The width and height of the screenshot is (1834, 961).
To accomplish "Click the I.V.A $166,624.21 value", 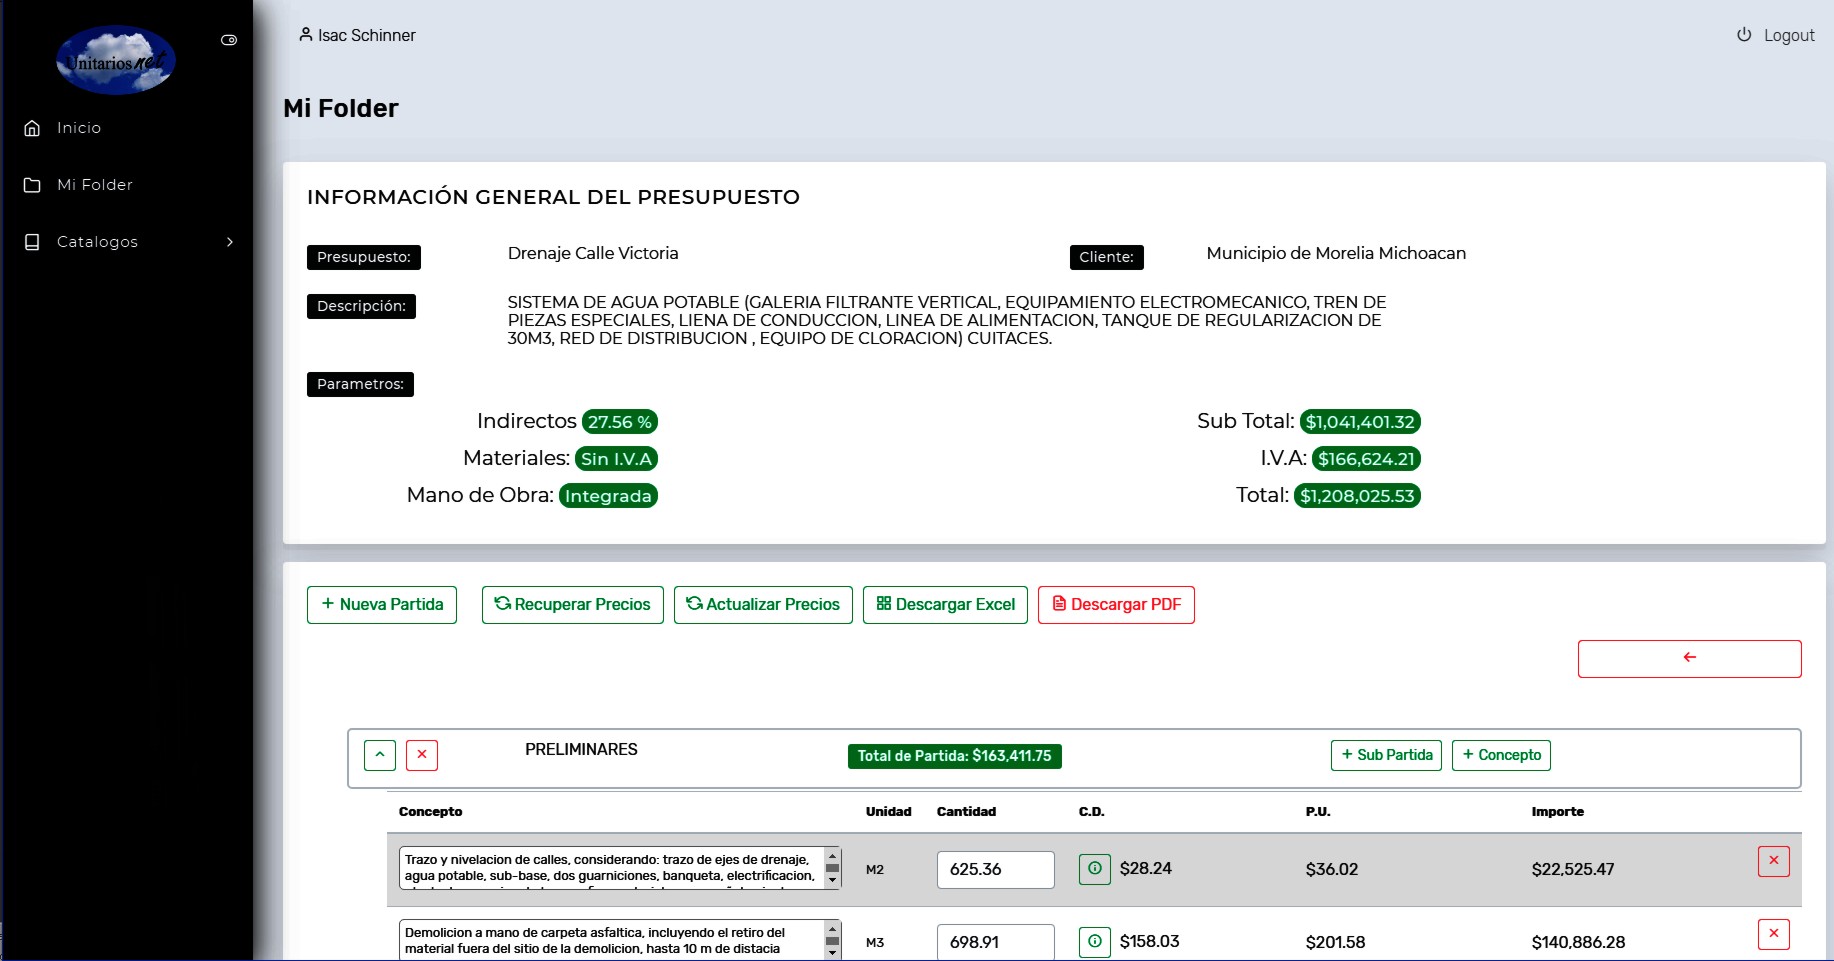I will pyautogui.click(x=1366, y=459).
